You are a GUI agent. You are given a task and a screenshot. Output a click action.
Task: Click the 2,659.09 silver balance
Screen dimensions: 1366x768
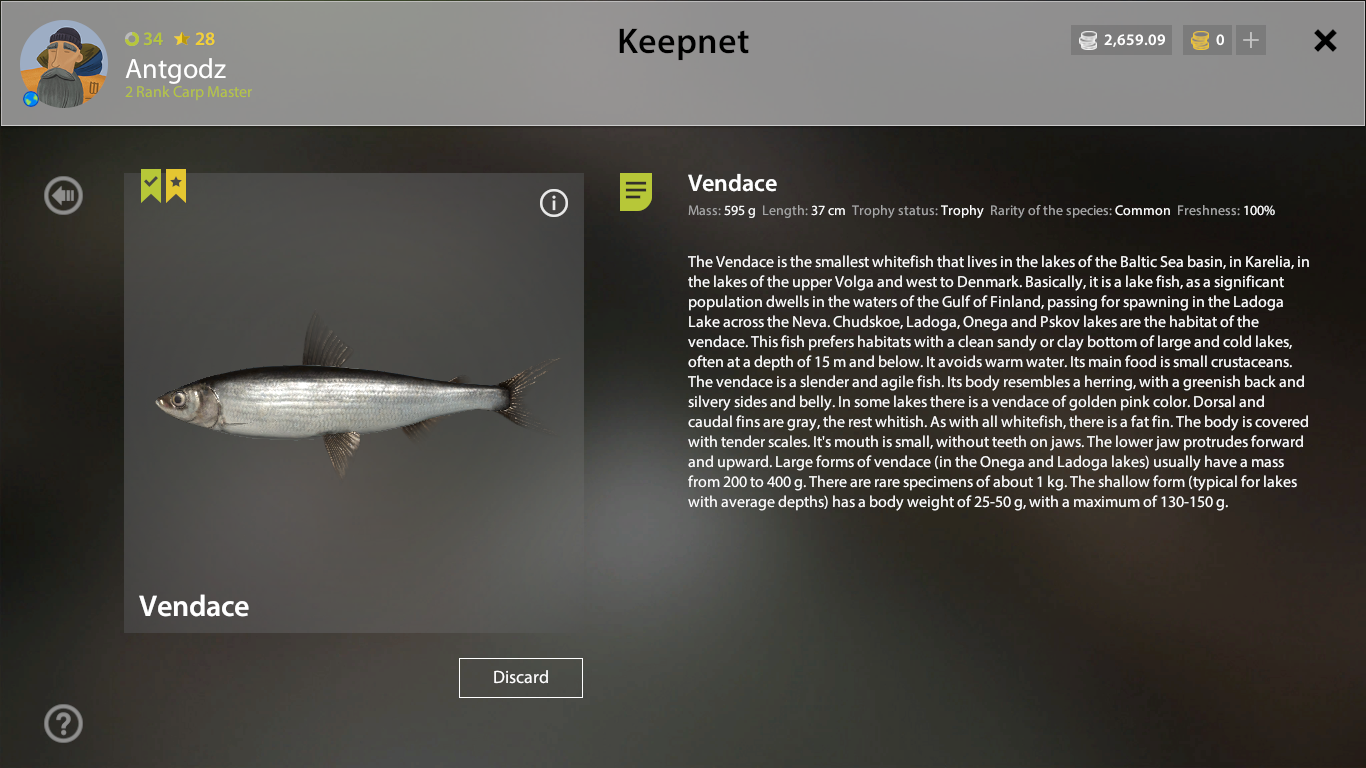pos(1135,41)
